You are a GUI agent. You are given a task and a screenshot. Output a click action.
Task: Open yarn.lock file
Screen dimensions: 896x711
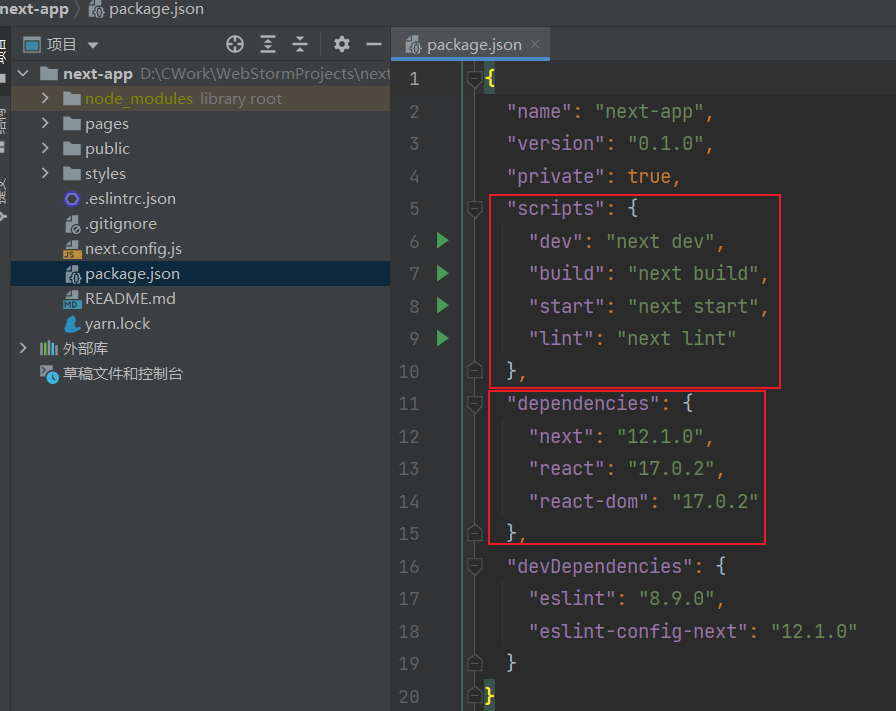(x=117, y=324)
